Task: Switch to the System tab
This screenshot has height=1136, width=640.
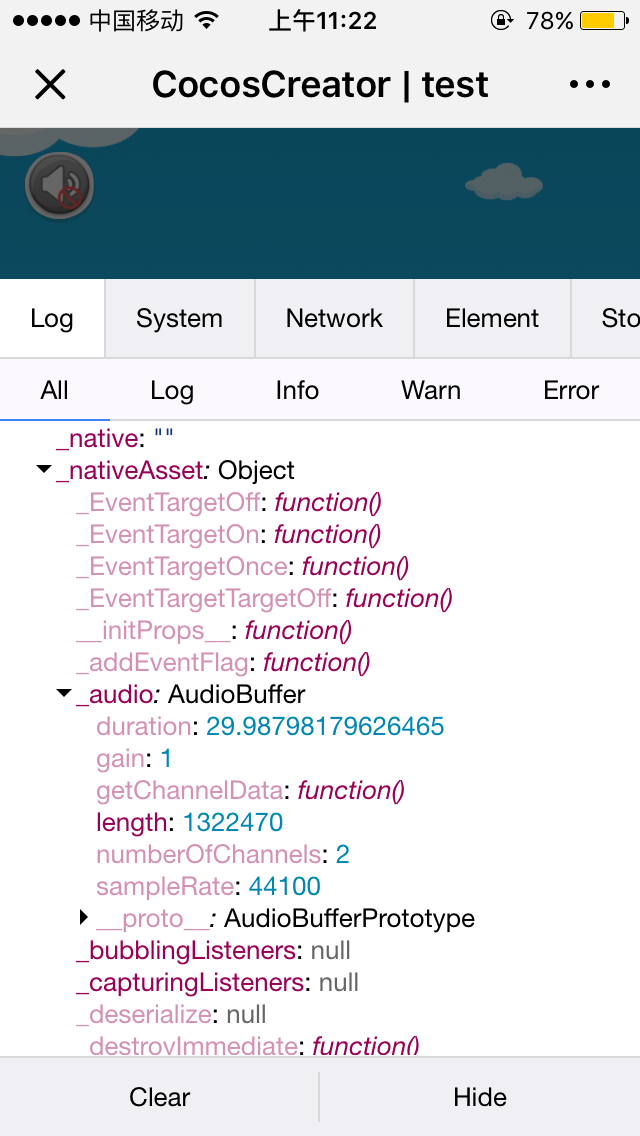Action: (x=179, y=319)
